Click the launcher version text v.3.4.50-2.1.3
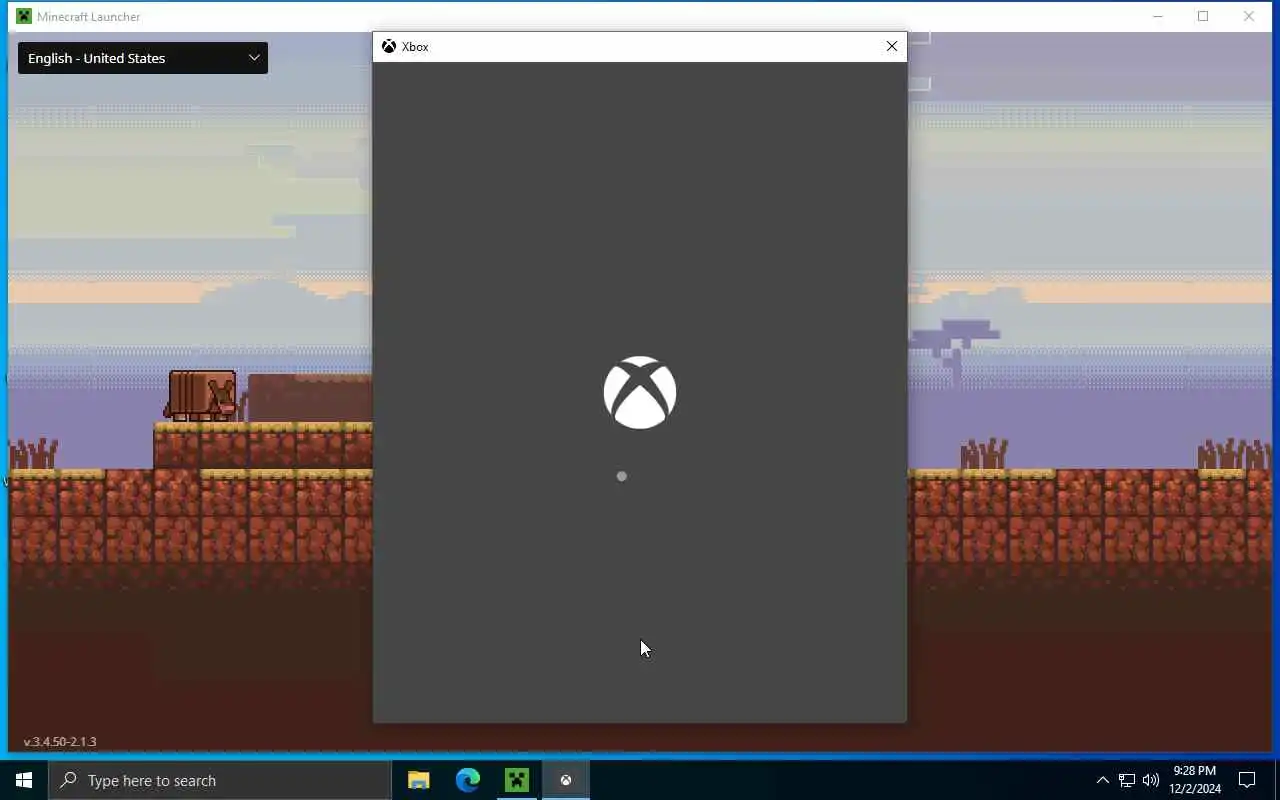1280x800 pixels. 60,742
